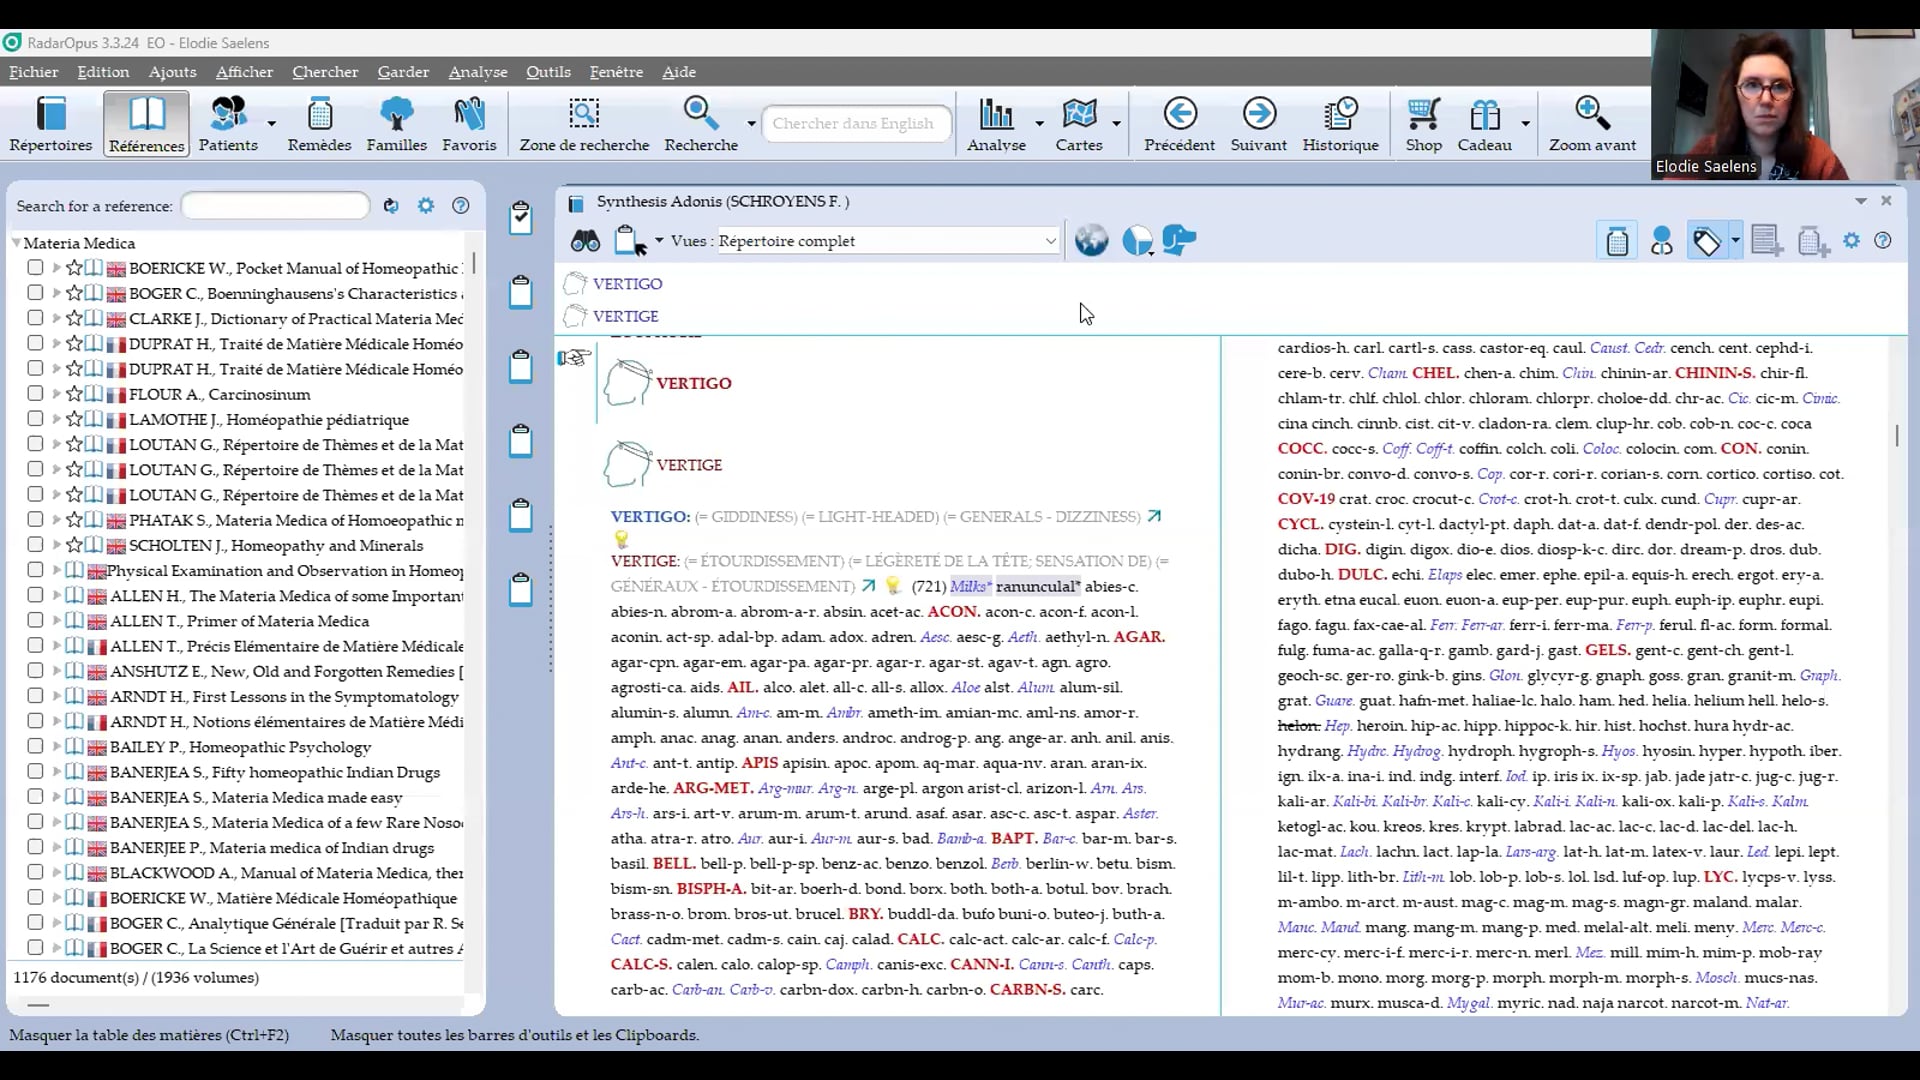Screen dimensions: 1920x1080
Task: Open the Afficher menu
Action: [244, 72]
